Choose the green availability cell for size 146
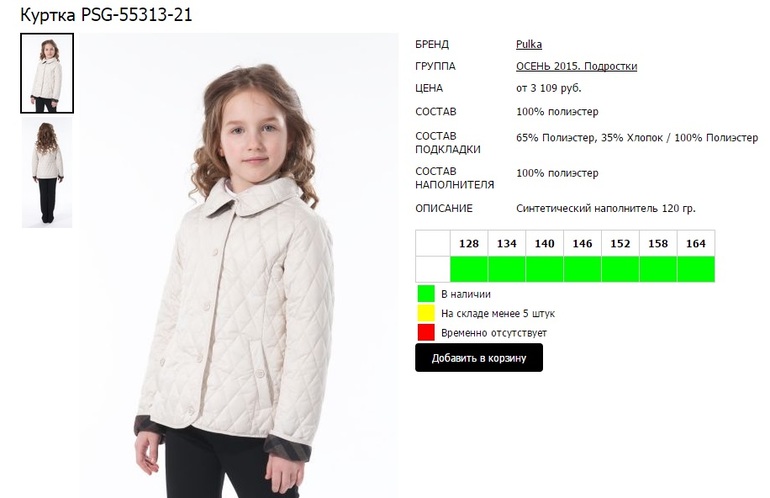This screenshot has width=770, height=498. pyautogui.click(x=582, y=269)
